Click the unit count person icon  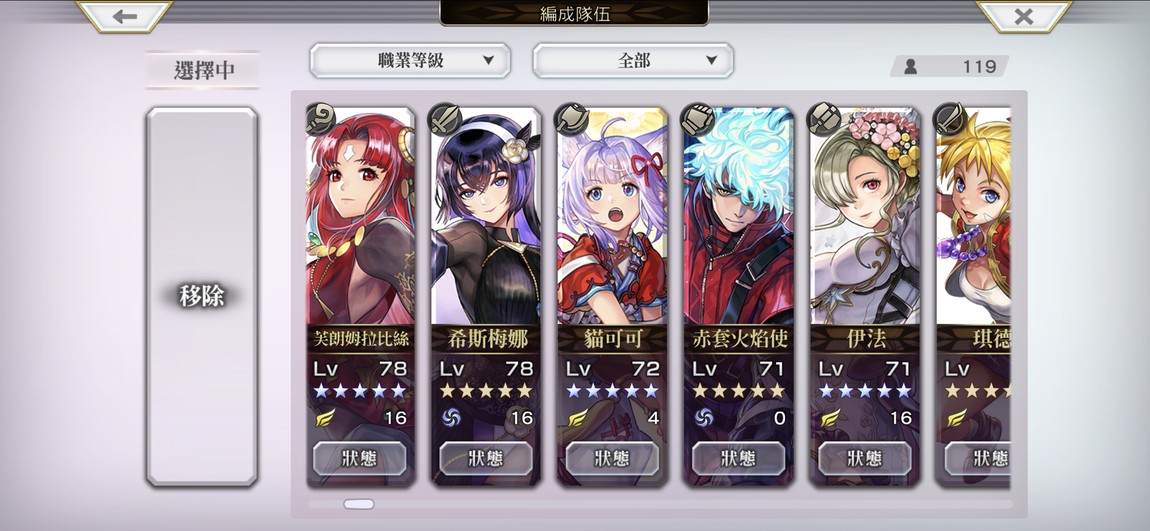tap(911, 67)
